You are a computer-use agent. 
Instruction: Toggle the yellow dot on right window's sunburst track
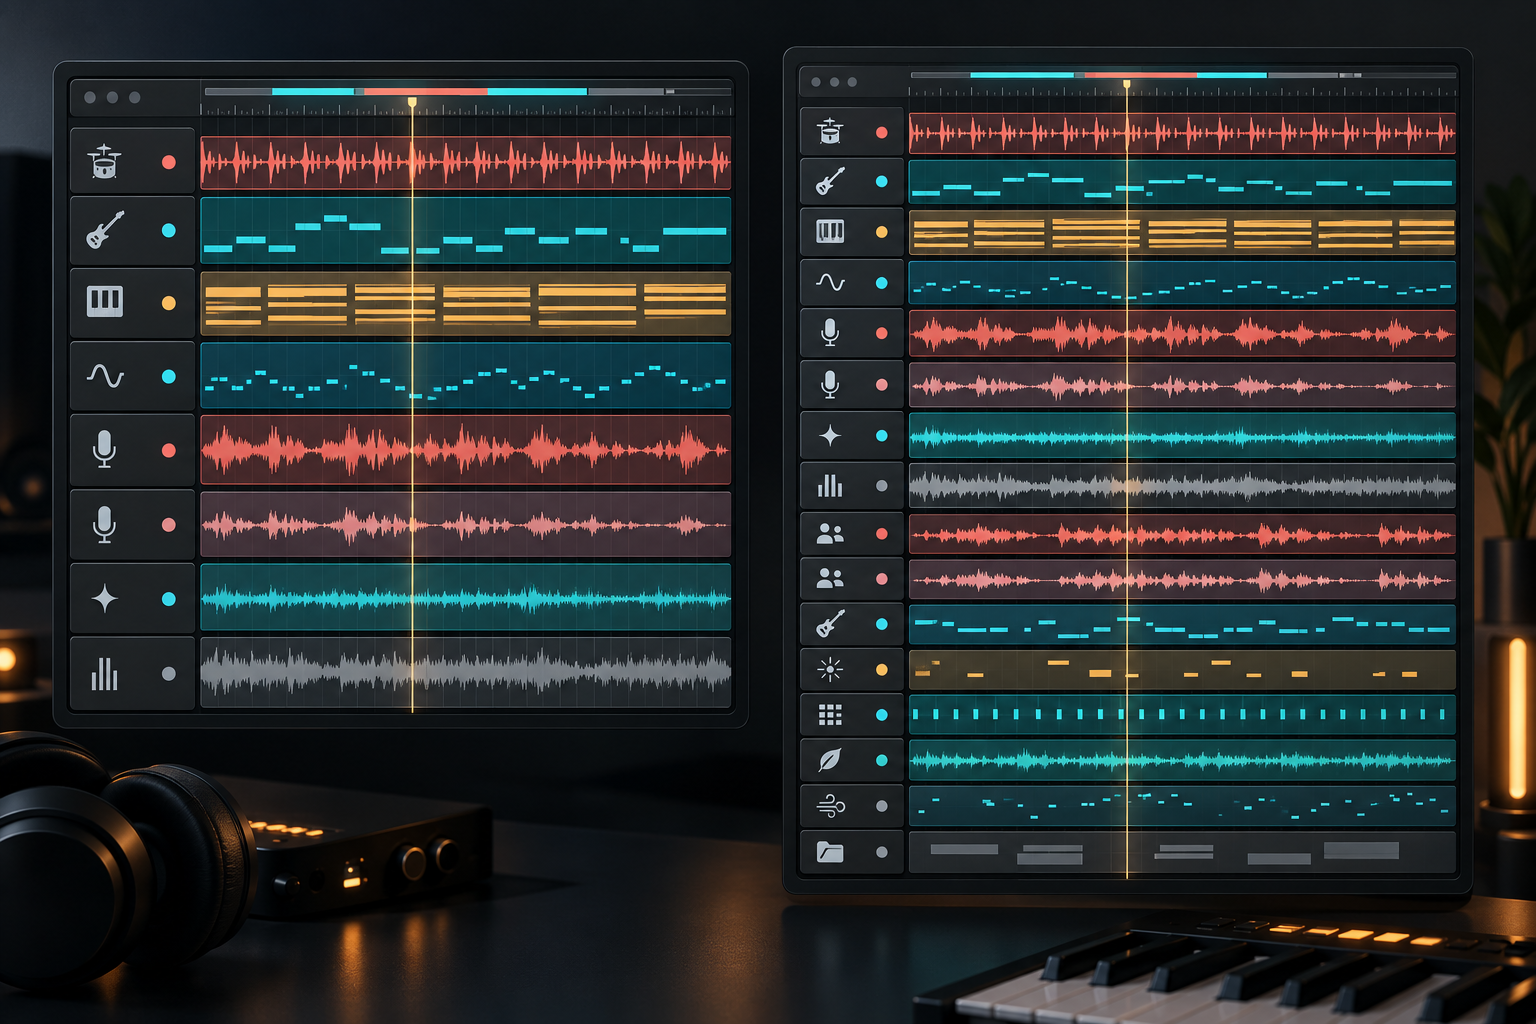tap(882, 670)
